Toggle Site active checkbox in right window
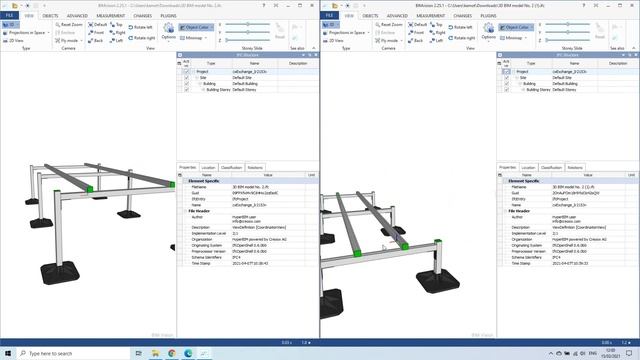The image size is (640, 360). point(507,78)
